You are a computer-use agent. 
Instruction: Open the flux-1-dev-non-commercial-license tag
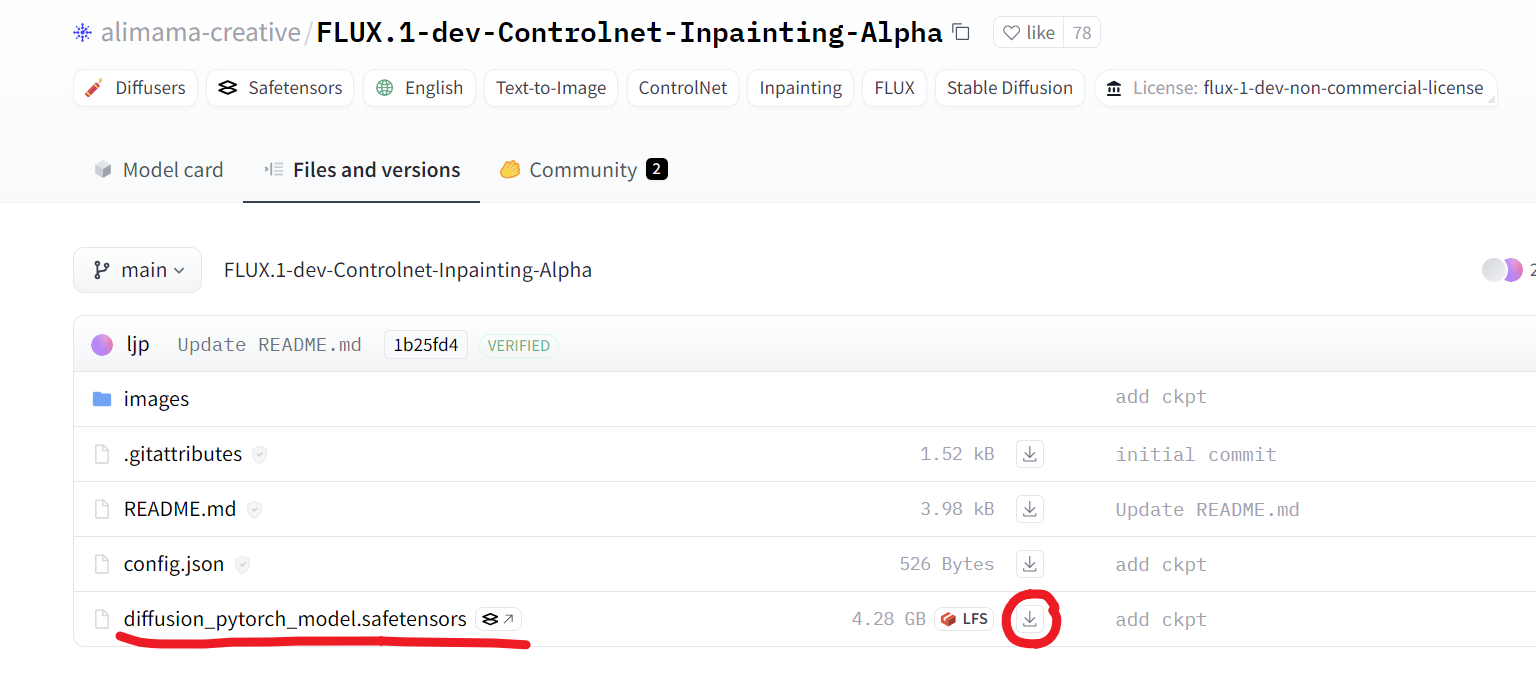[1296, 88]
